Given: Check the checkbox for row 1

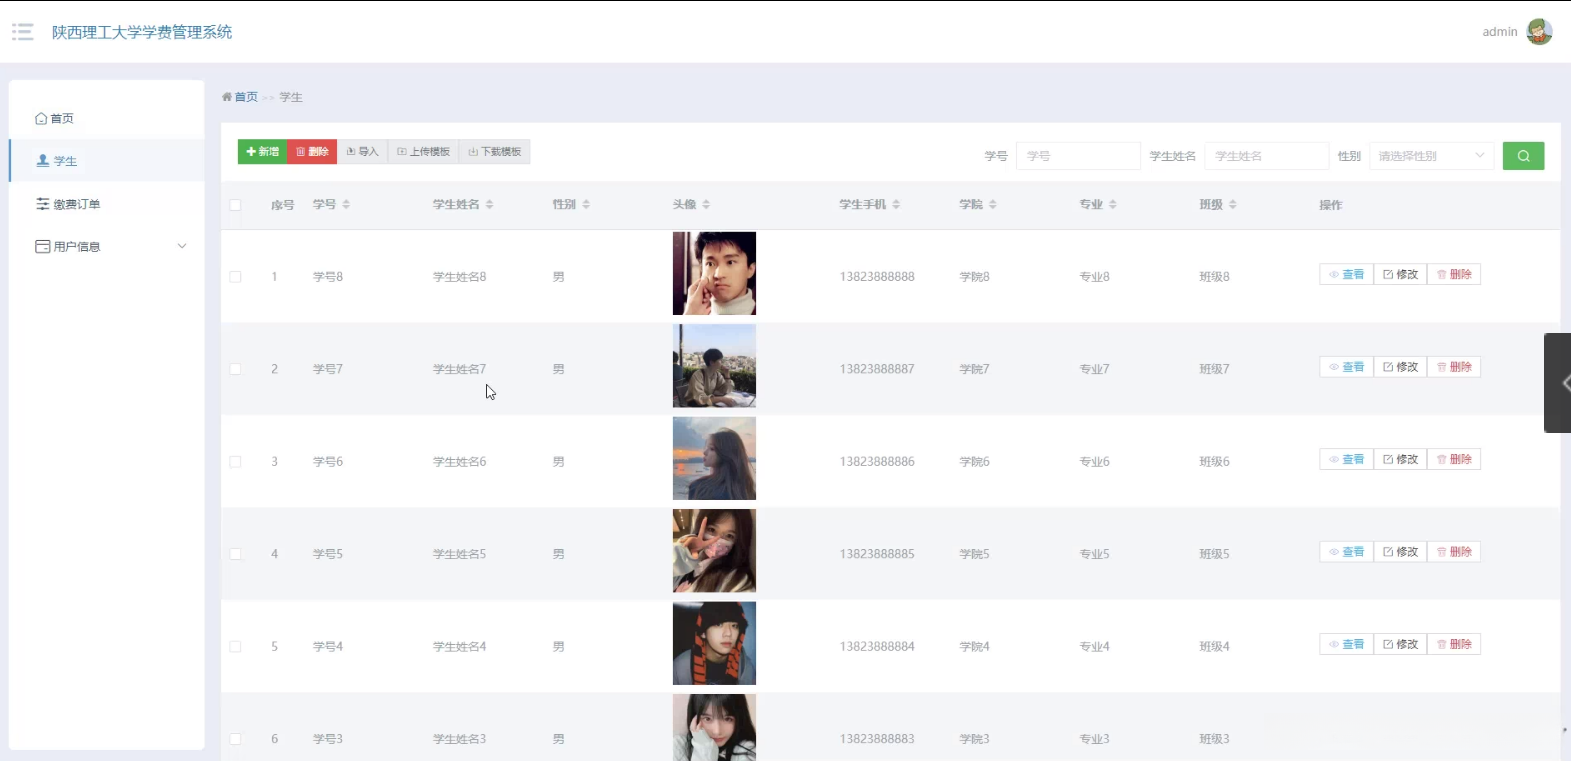Looking at the screenshot, I should (235, 277).
